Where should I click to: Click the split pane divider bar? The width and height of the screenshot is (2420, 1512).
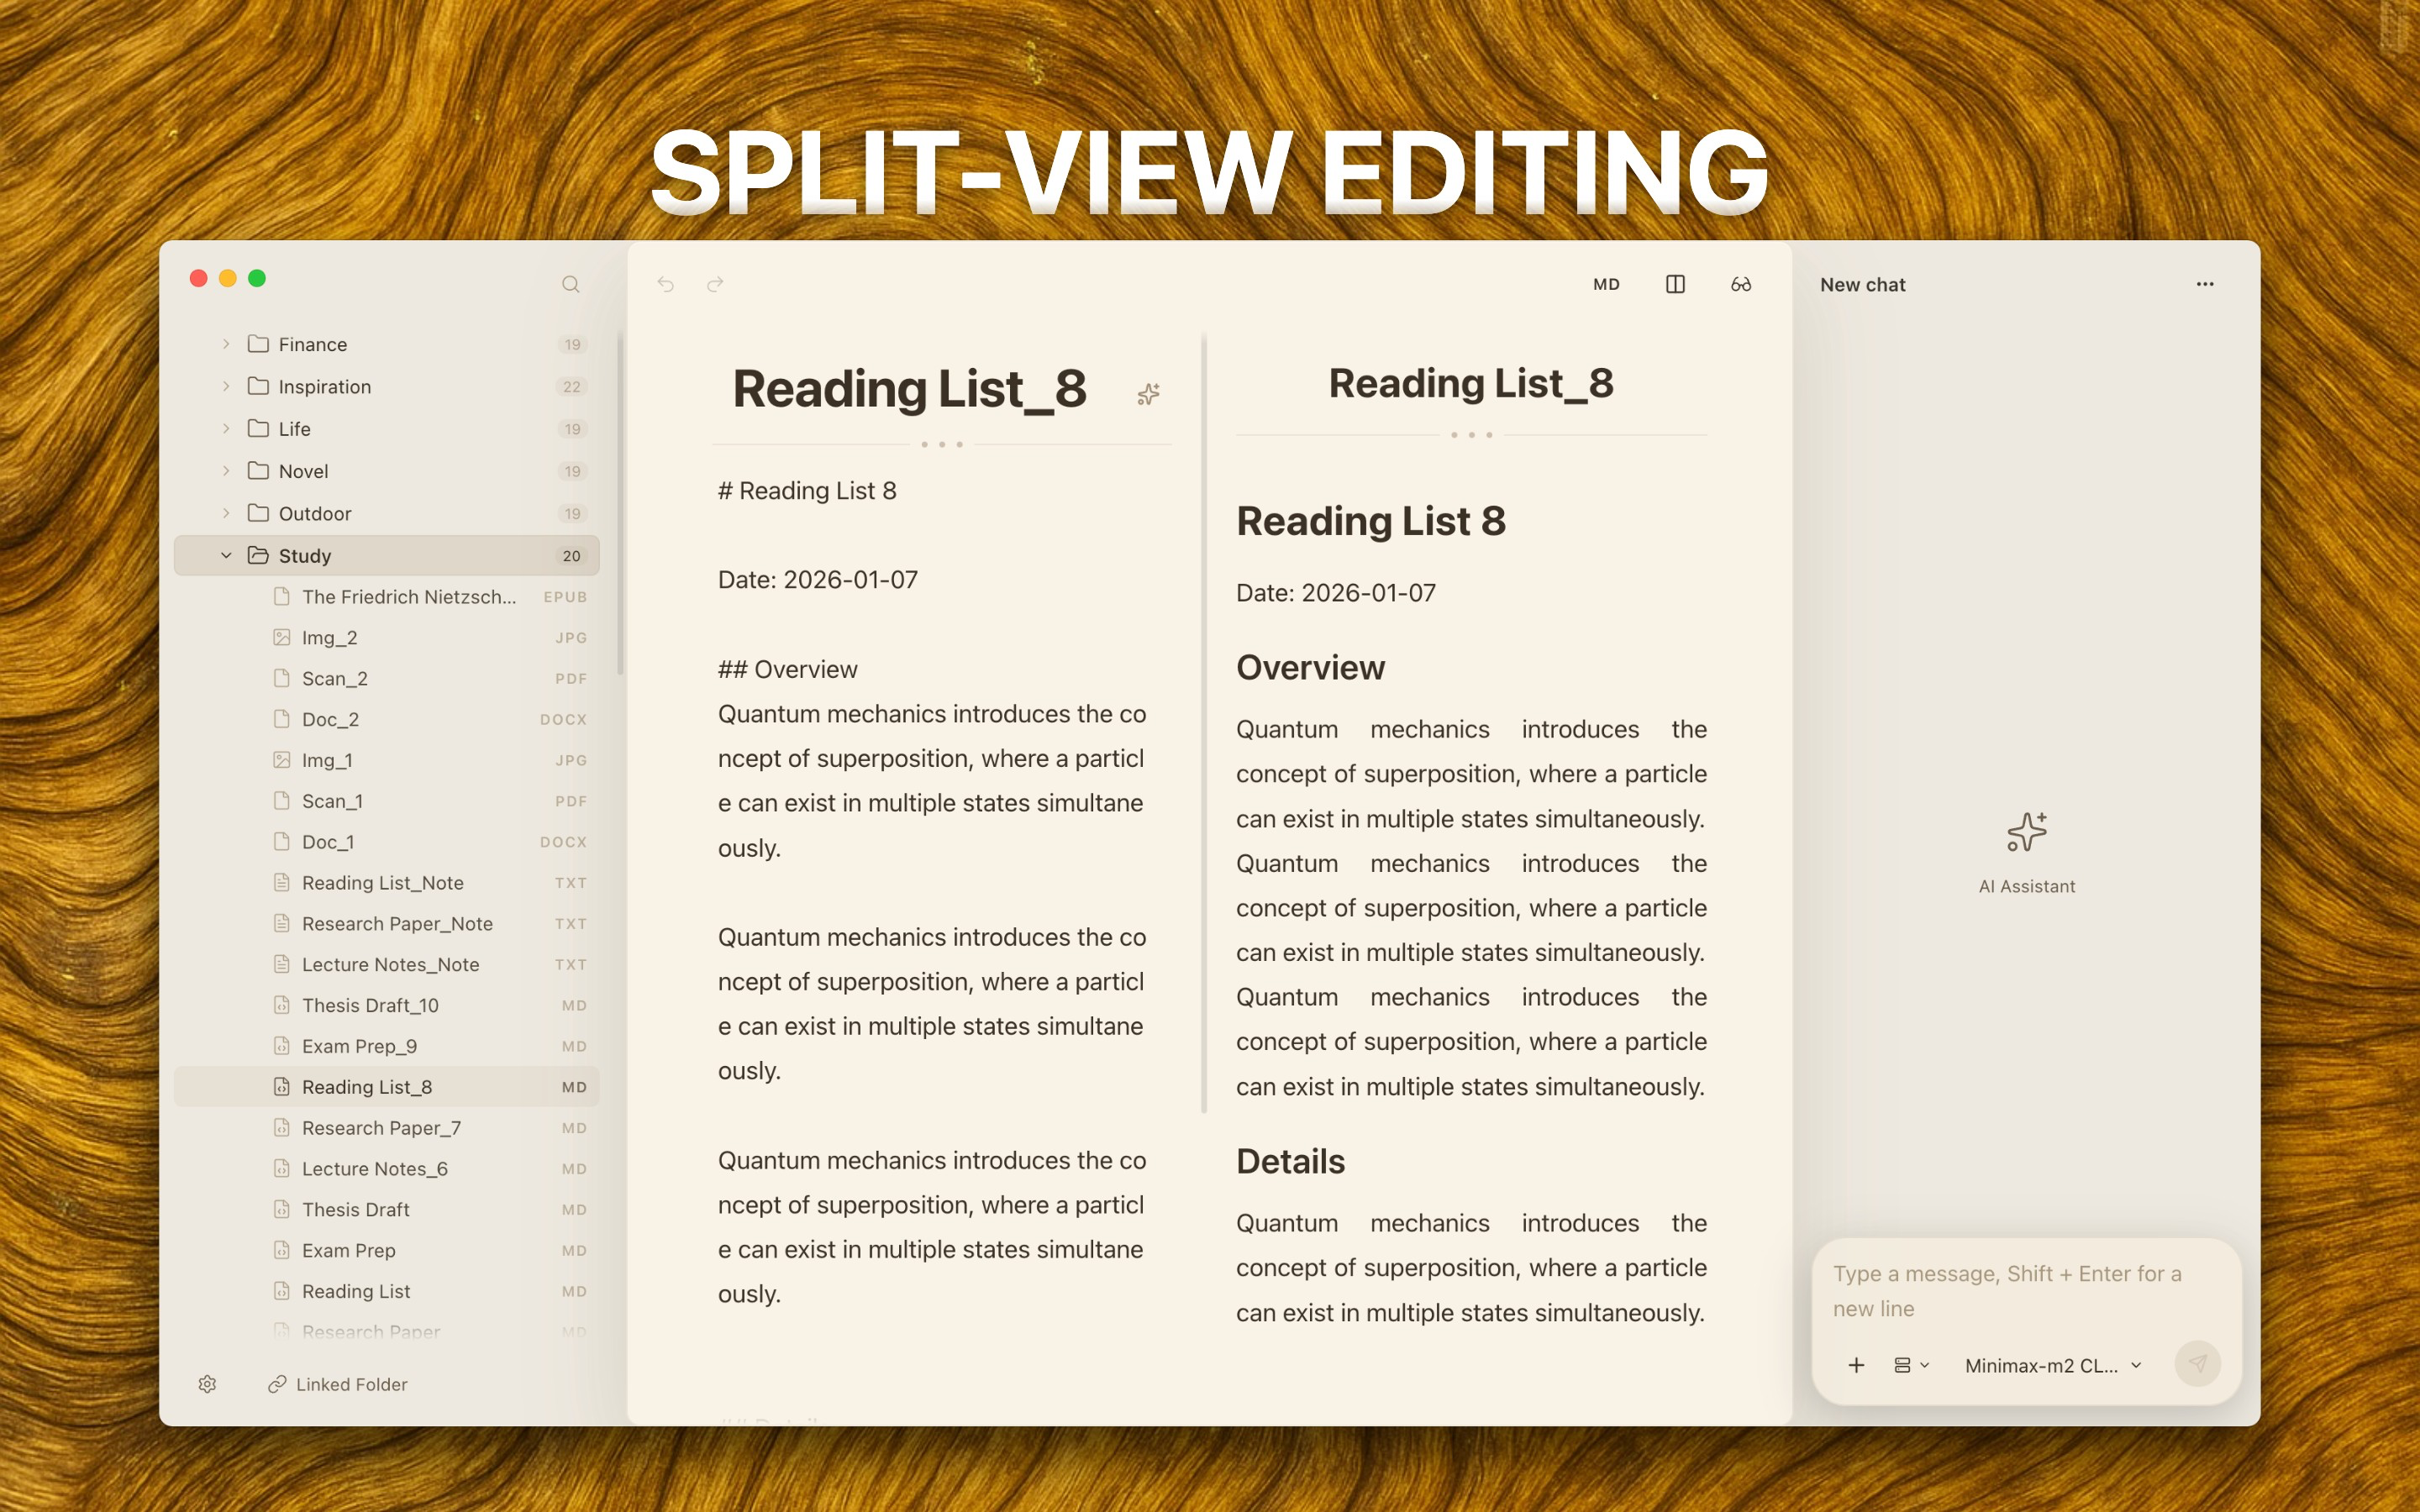pos(1204,720)
